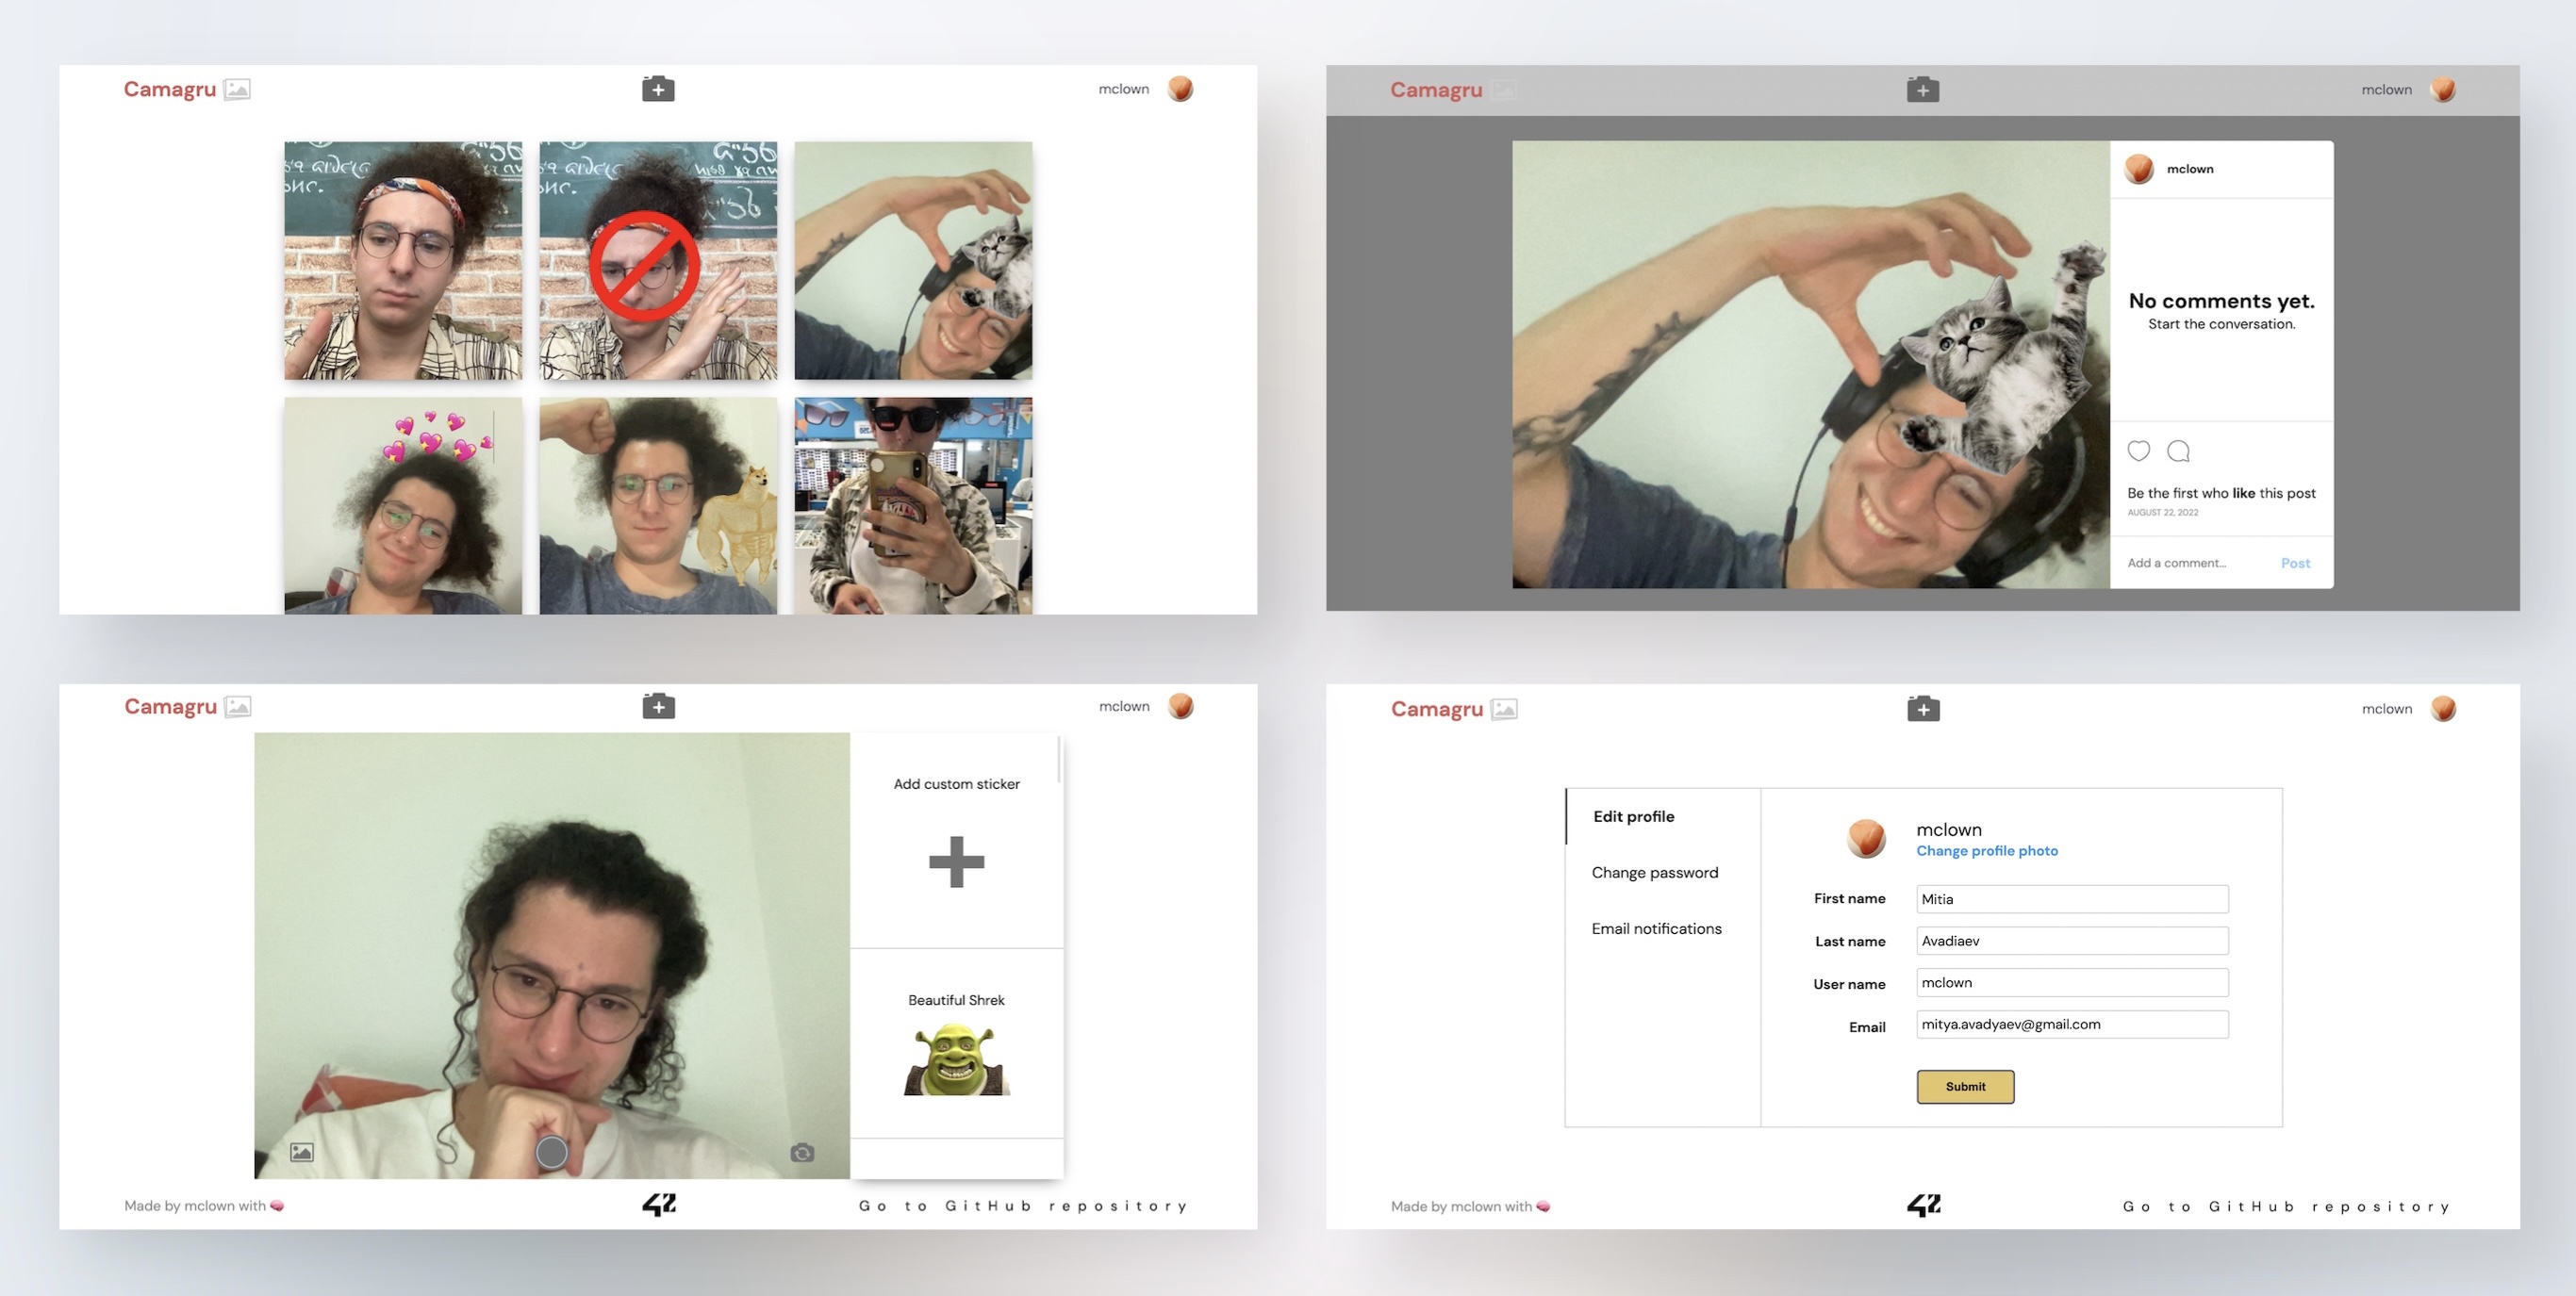
Task: Open mclown avatar in gallery window header
Action: point(1180,89)
